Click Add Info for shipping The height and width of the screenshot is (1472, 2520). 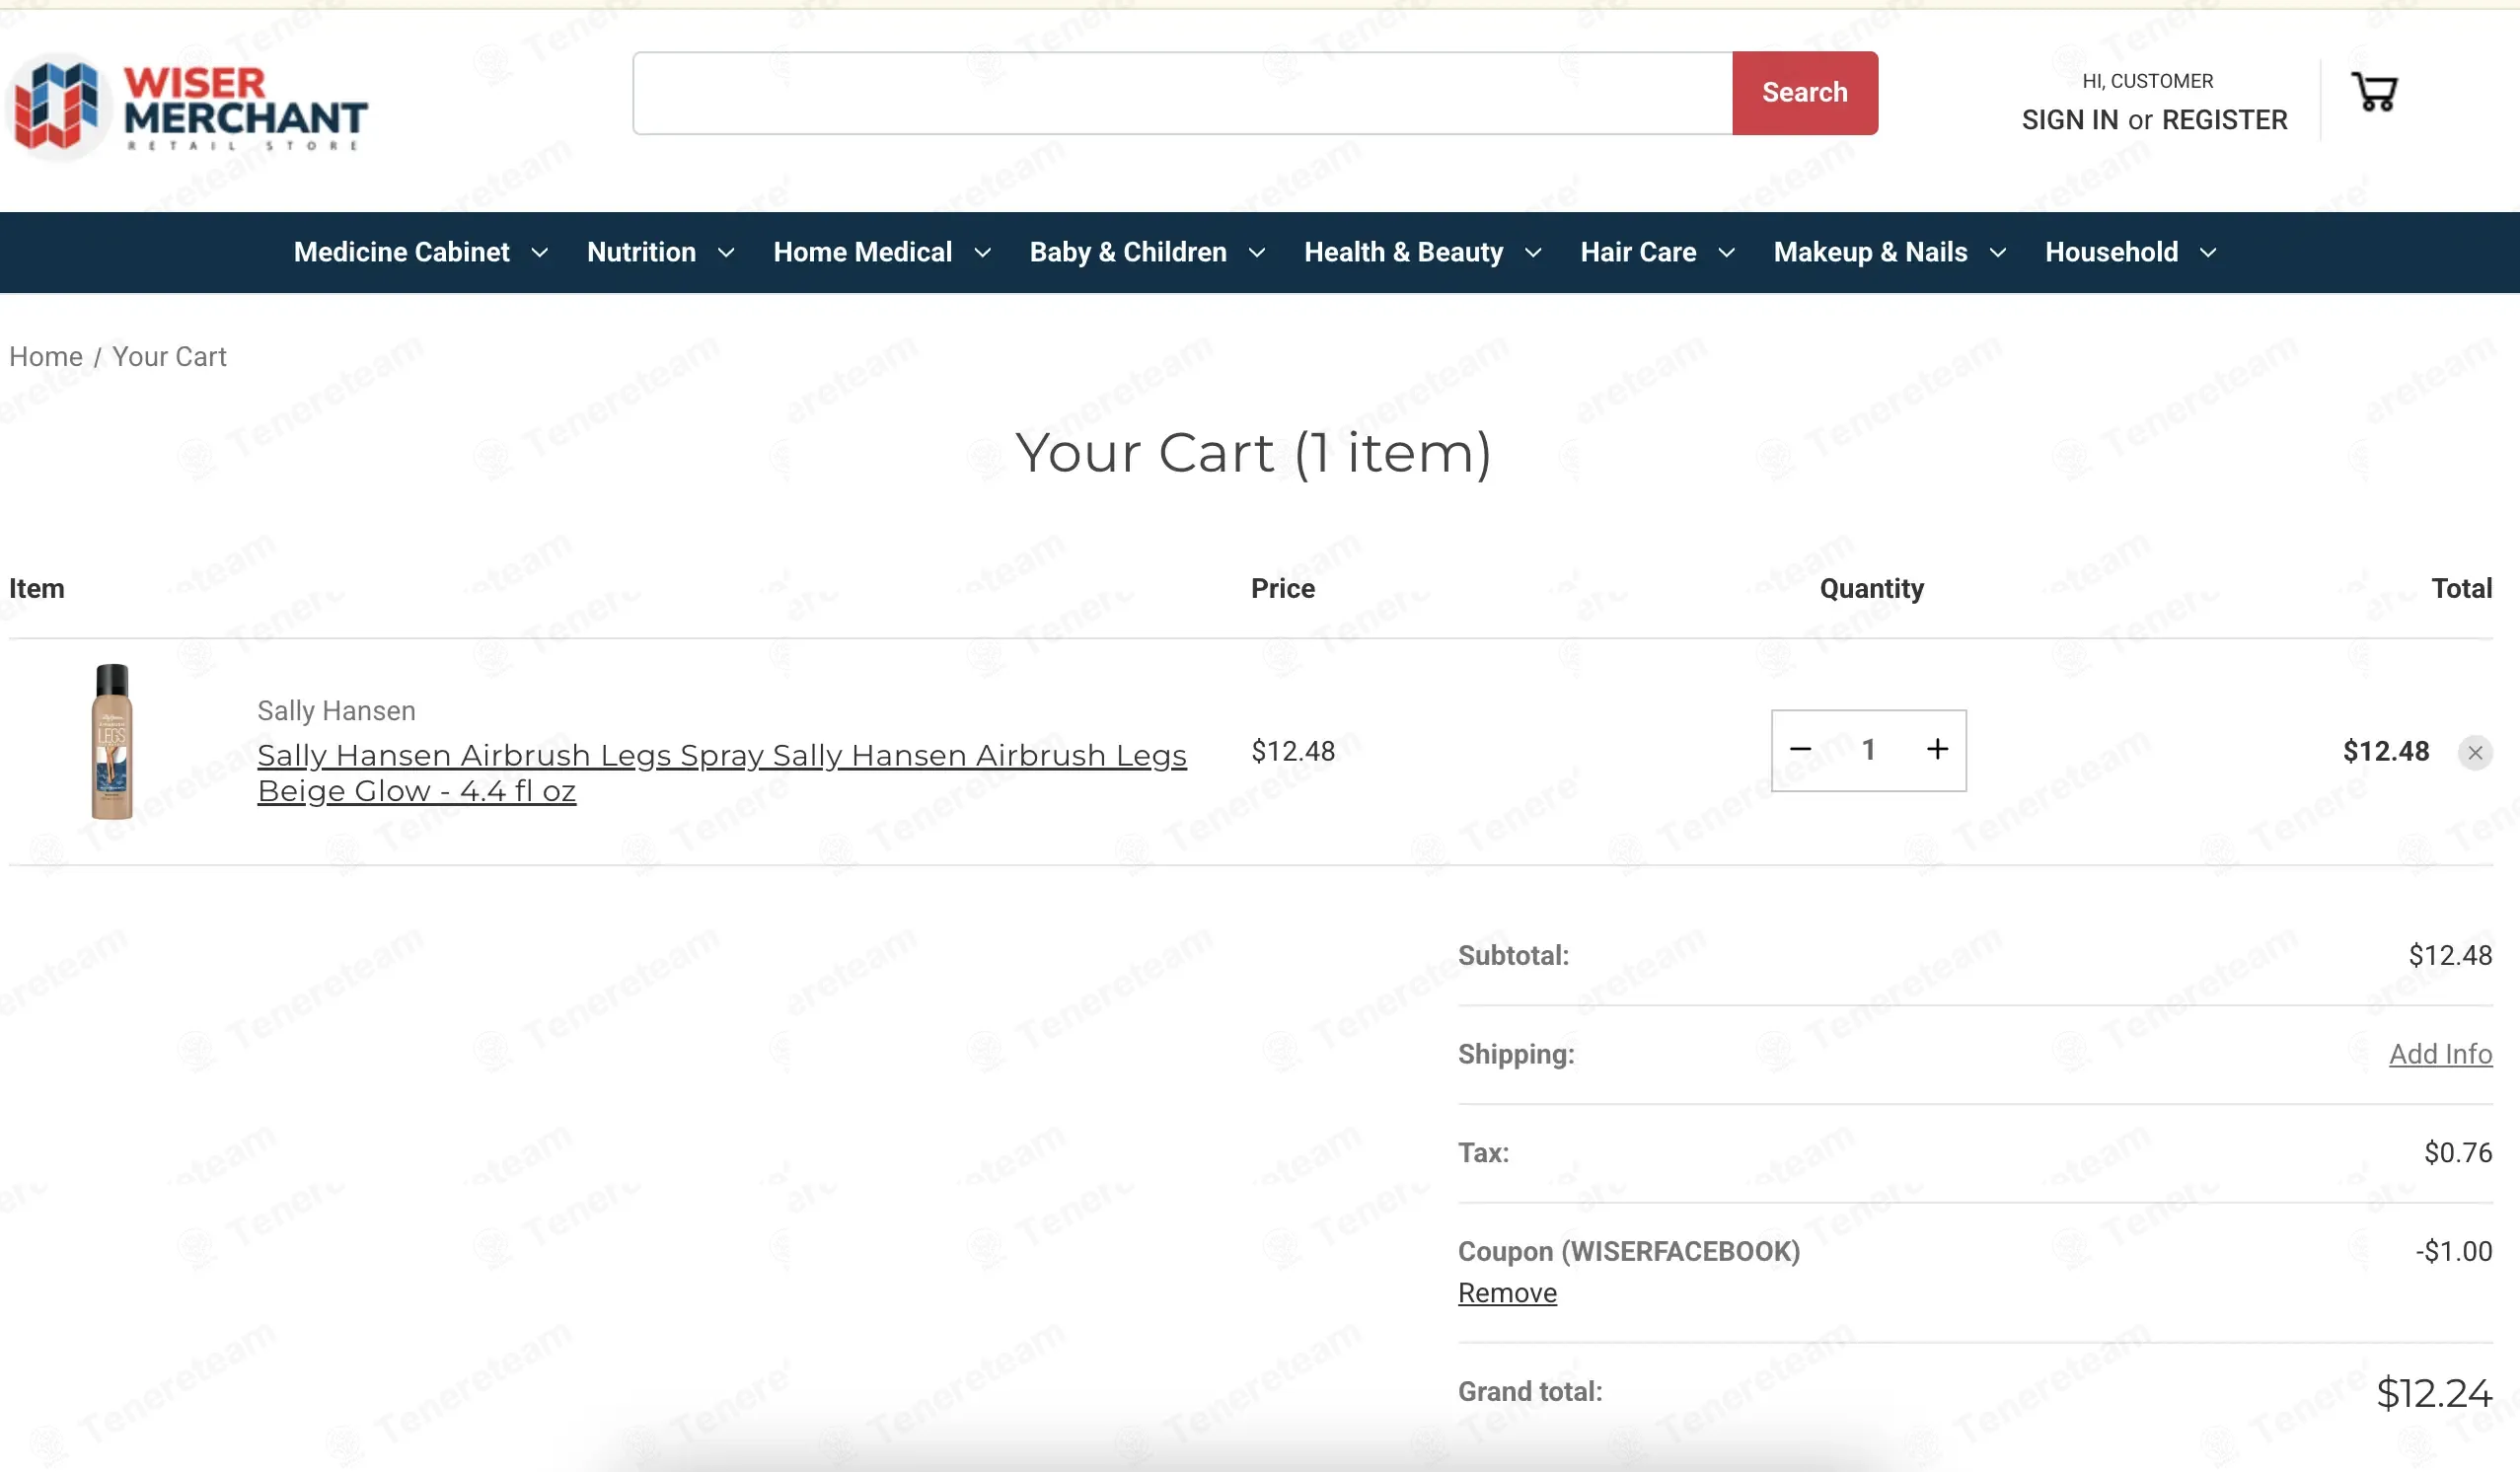(x=2440, y=1054)
